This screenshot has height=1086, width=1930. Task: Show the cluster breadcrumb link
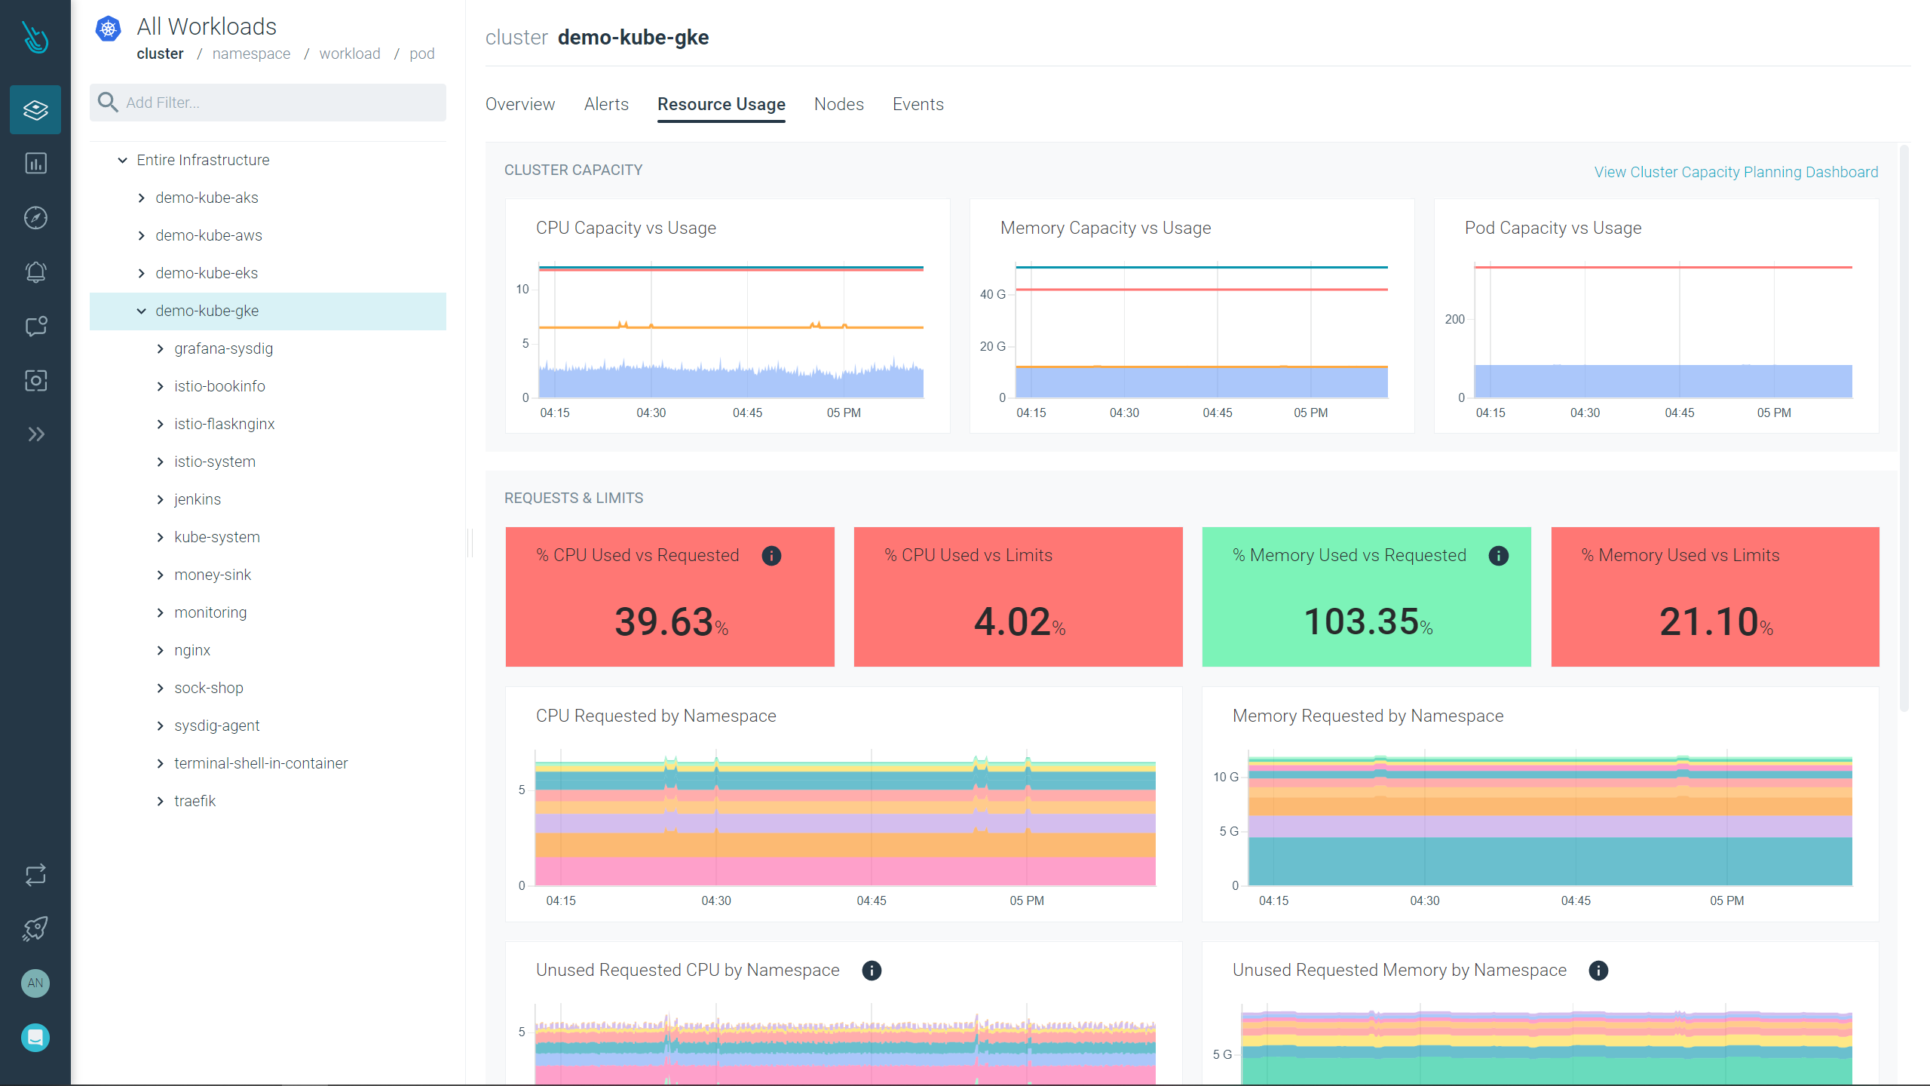(160, 53)
